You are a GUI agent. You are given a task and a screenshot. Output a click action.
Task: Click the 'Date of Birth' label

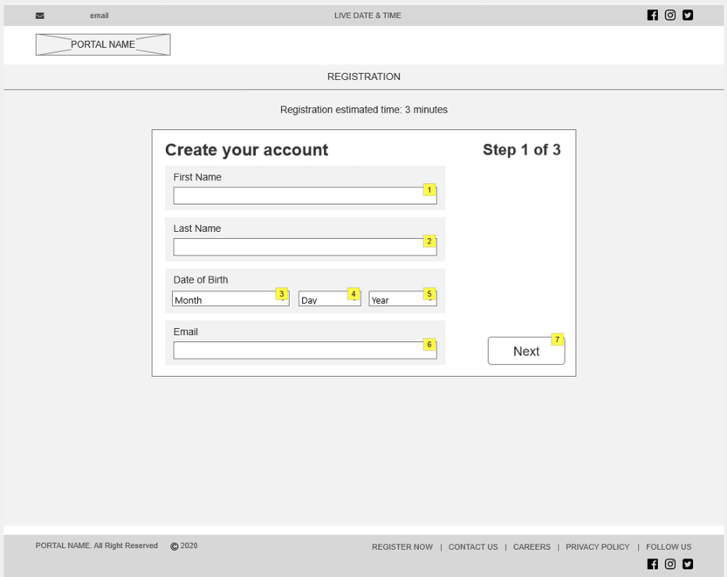click(x=201, y=280)
